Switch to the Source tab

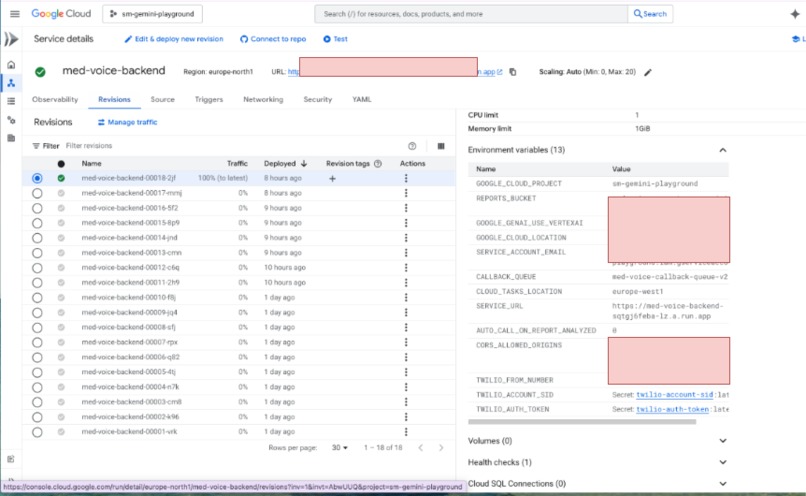[162, 99]
